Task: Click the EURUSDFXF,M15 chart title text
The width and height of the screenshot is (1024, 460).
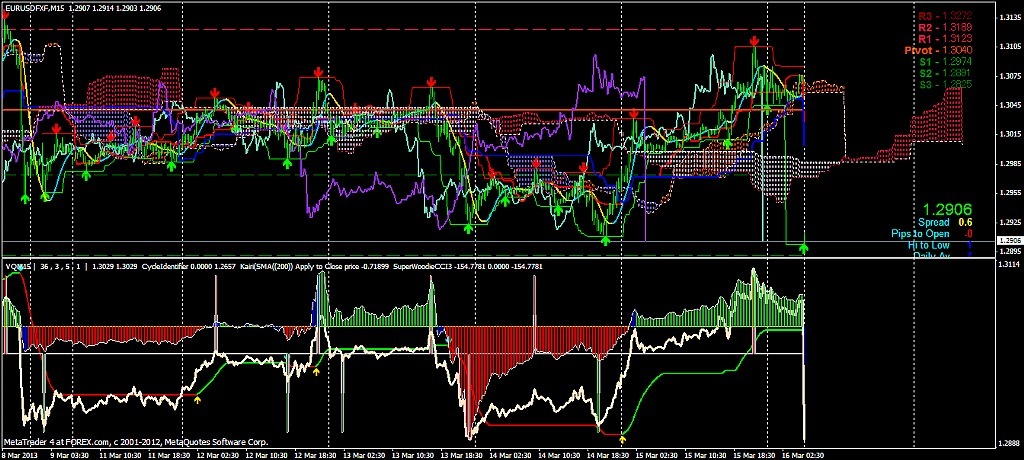Action: coord(33,8)
